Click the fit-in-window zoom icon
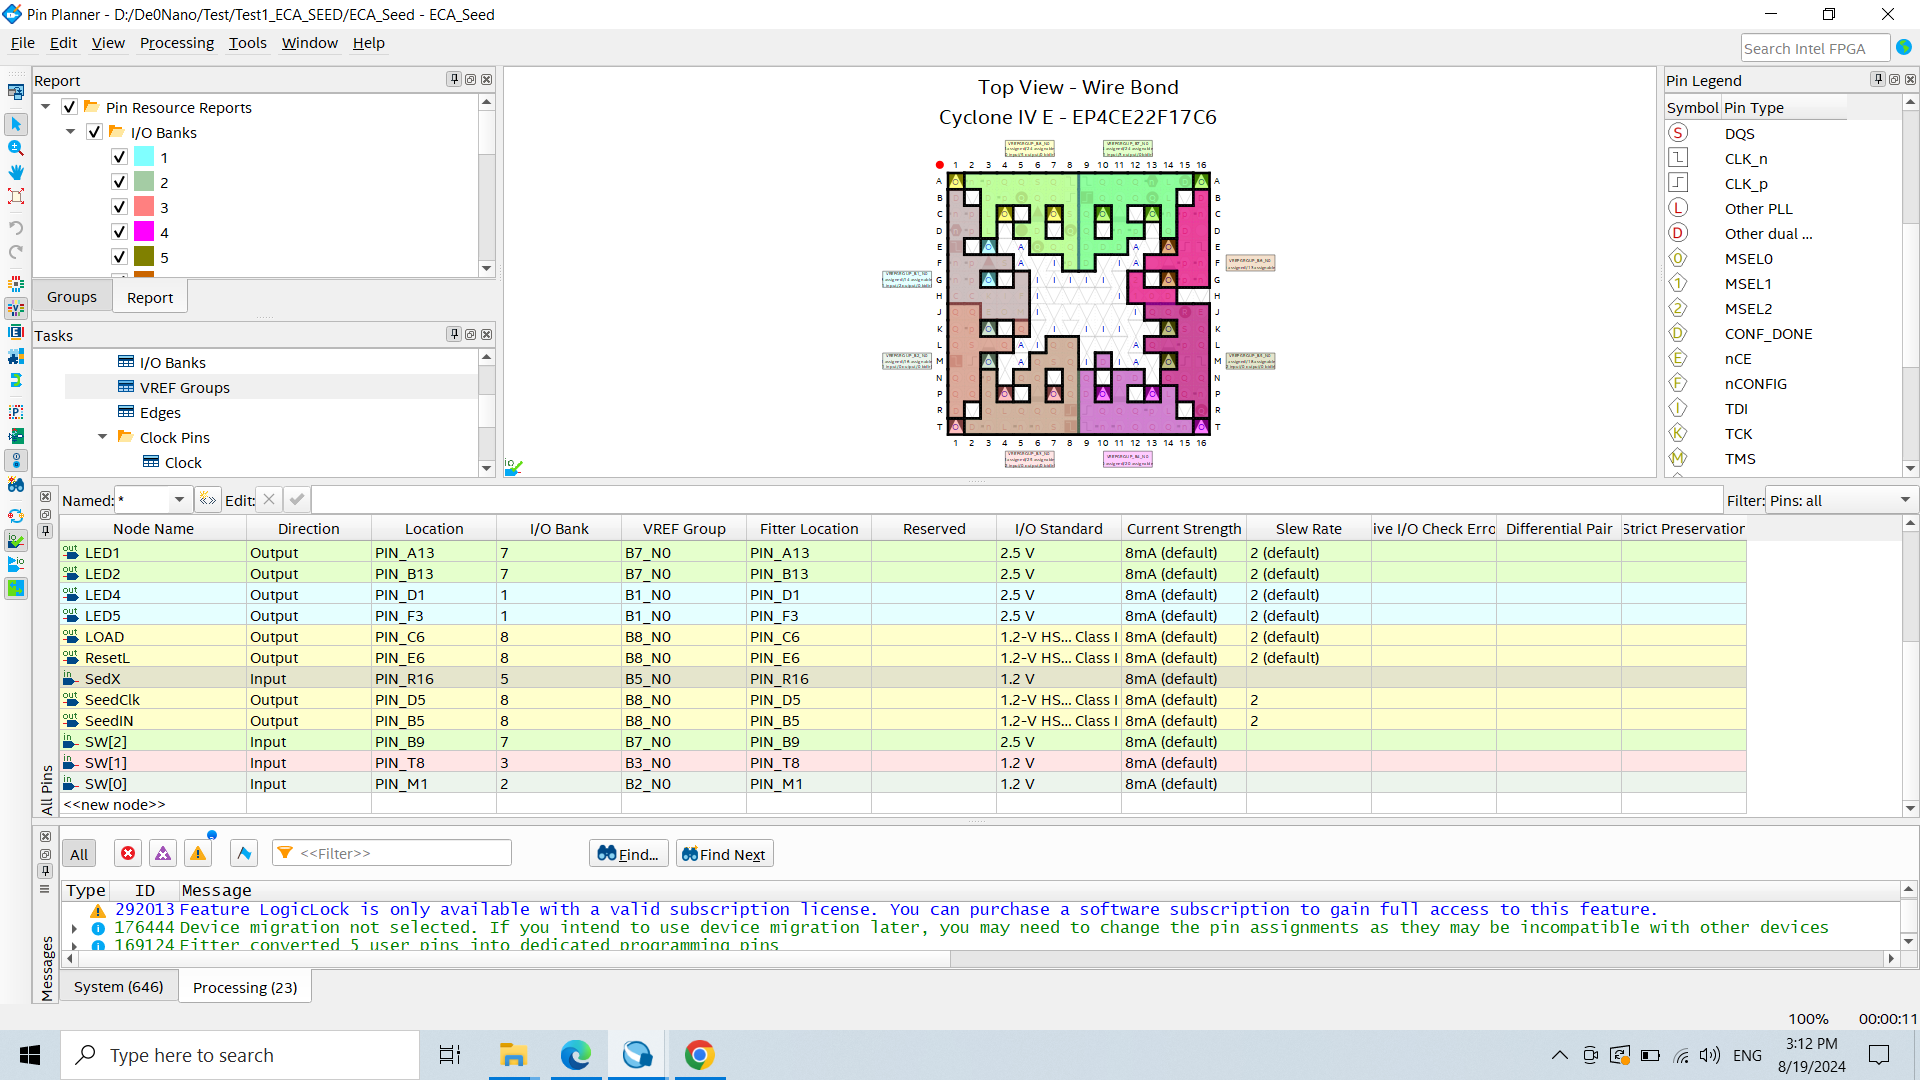This screenshot has height=1080, width=1920. click(x=16, y=196)
